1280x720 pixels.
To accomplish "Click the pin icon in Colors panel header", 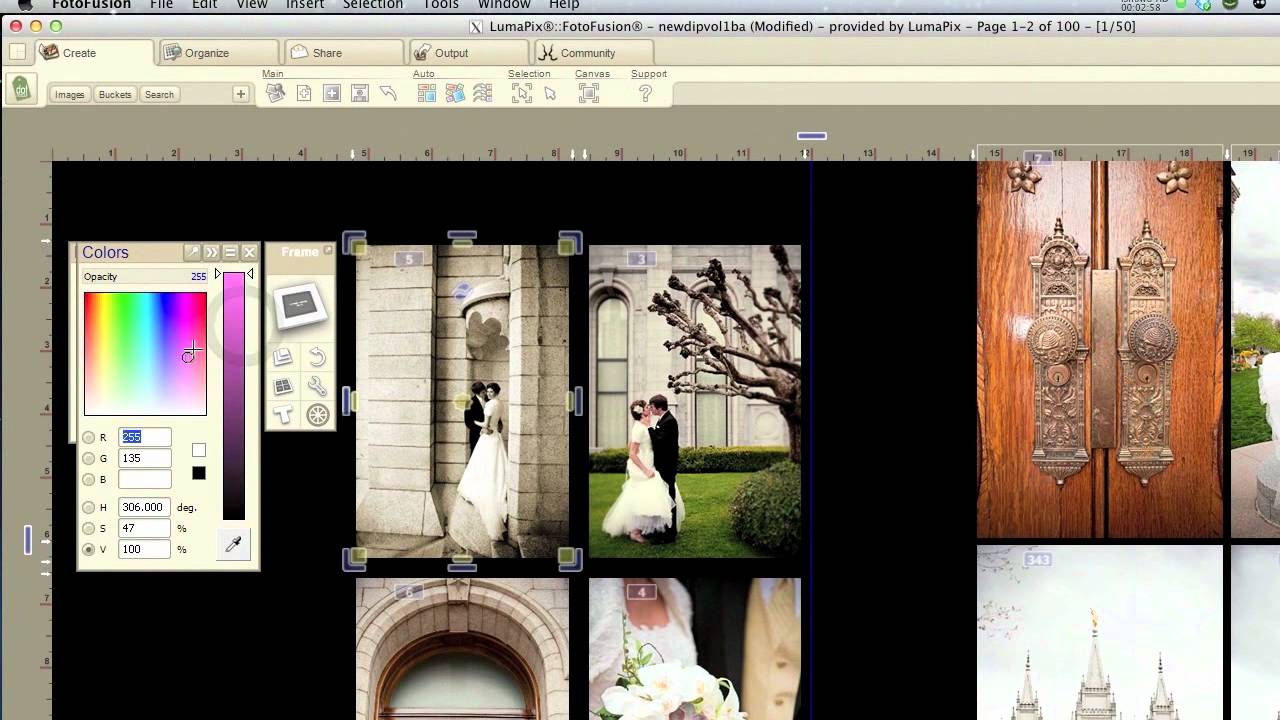I will coord(192,252).
